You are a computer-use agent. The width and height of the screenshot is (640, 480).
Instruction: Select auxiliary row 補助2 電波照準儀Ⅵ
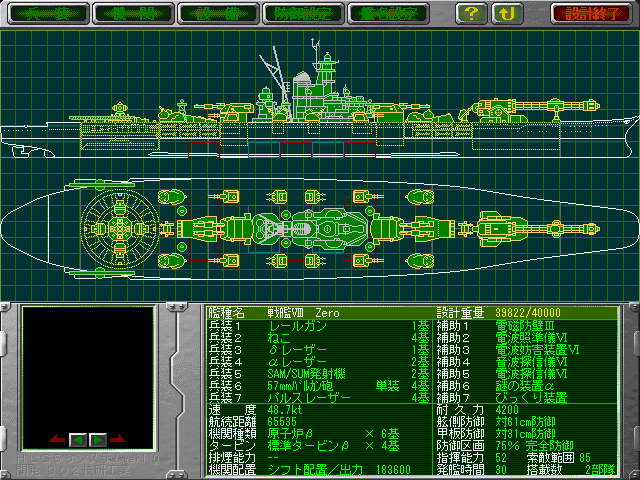(x=527, y=338)
